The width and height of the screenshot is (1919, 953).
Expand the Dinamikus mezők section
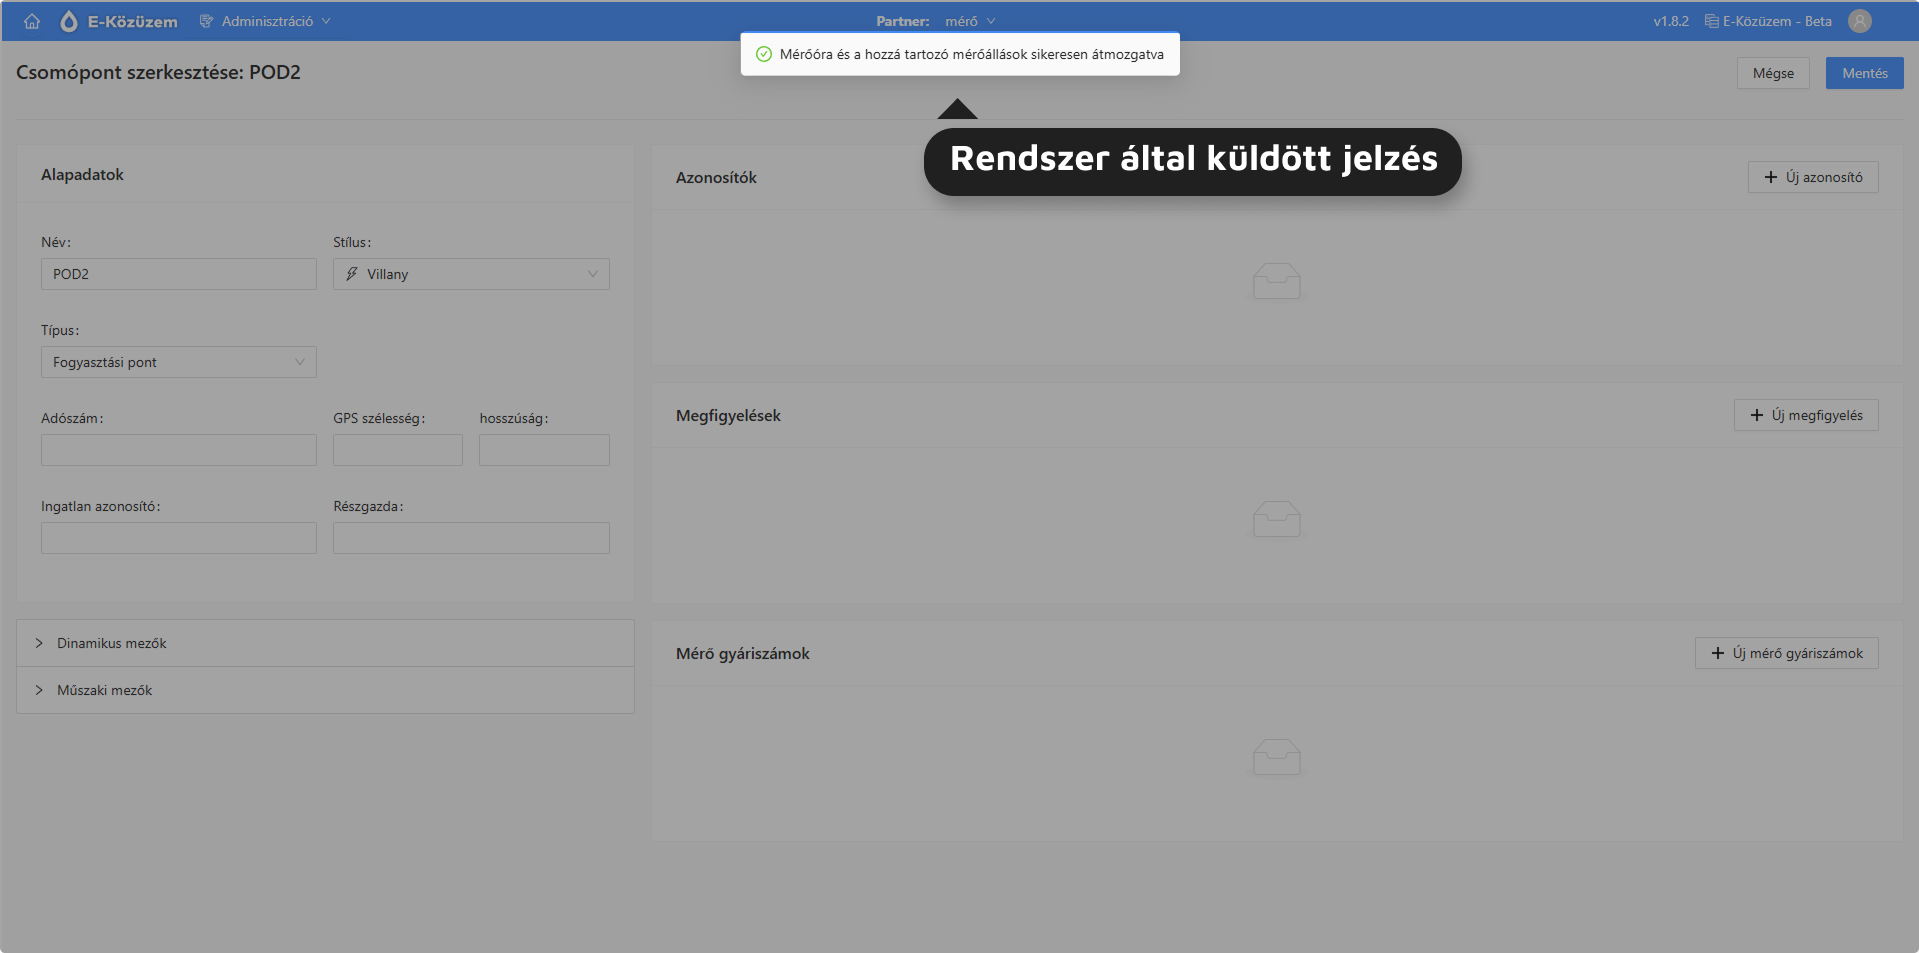(x=111, y=643)
